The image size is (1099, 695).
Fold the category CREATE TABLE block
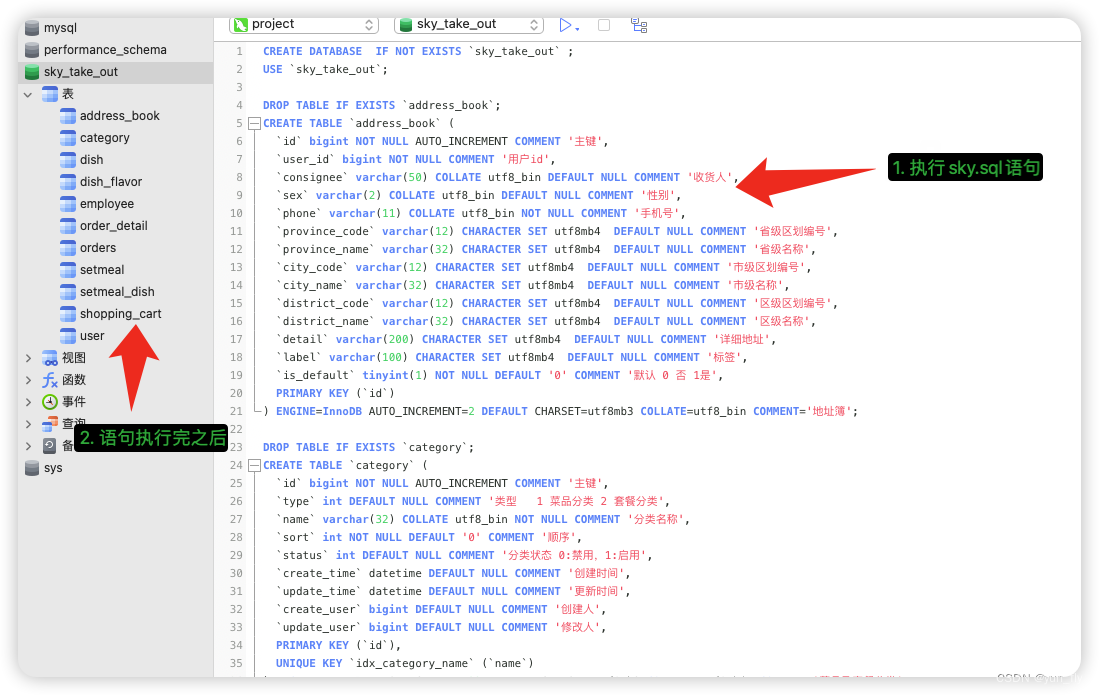click(x=254, y=465)
